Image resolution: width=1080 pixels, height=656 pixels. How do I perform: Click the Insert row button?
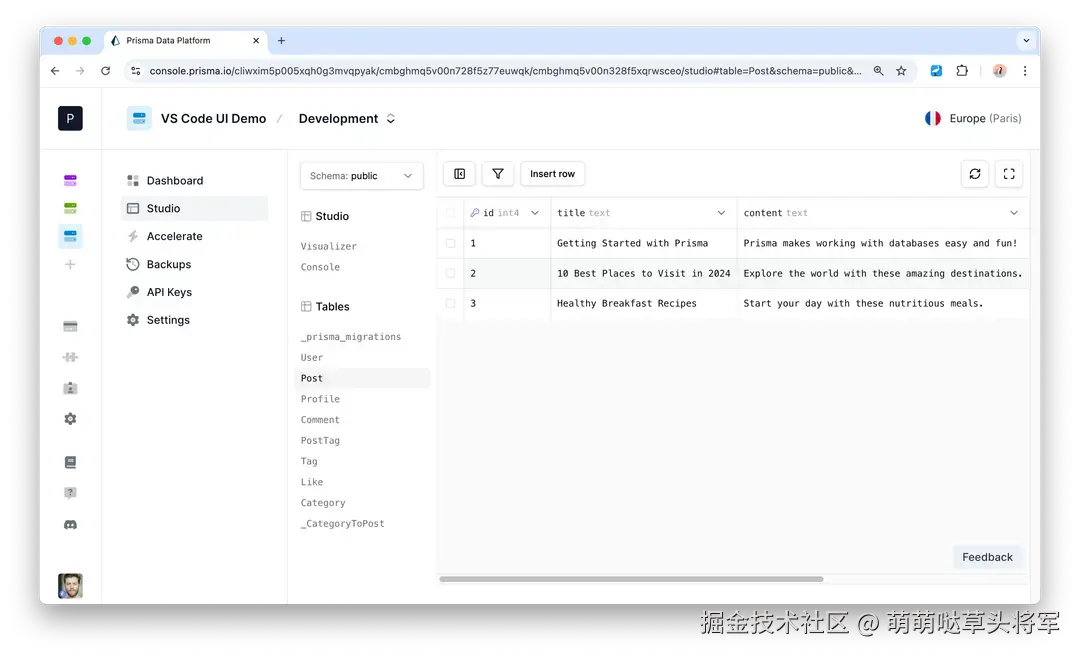coord(552,173)
